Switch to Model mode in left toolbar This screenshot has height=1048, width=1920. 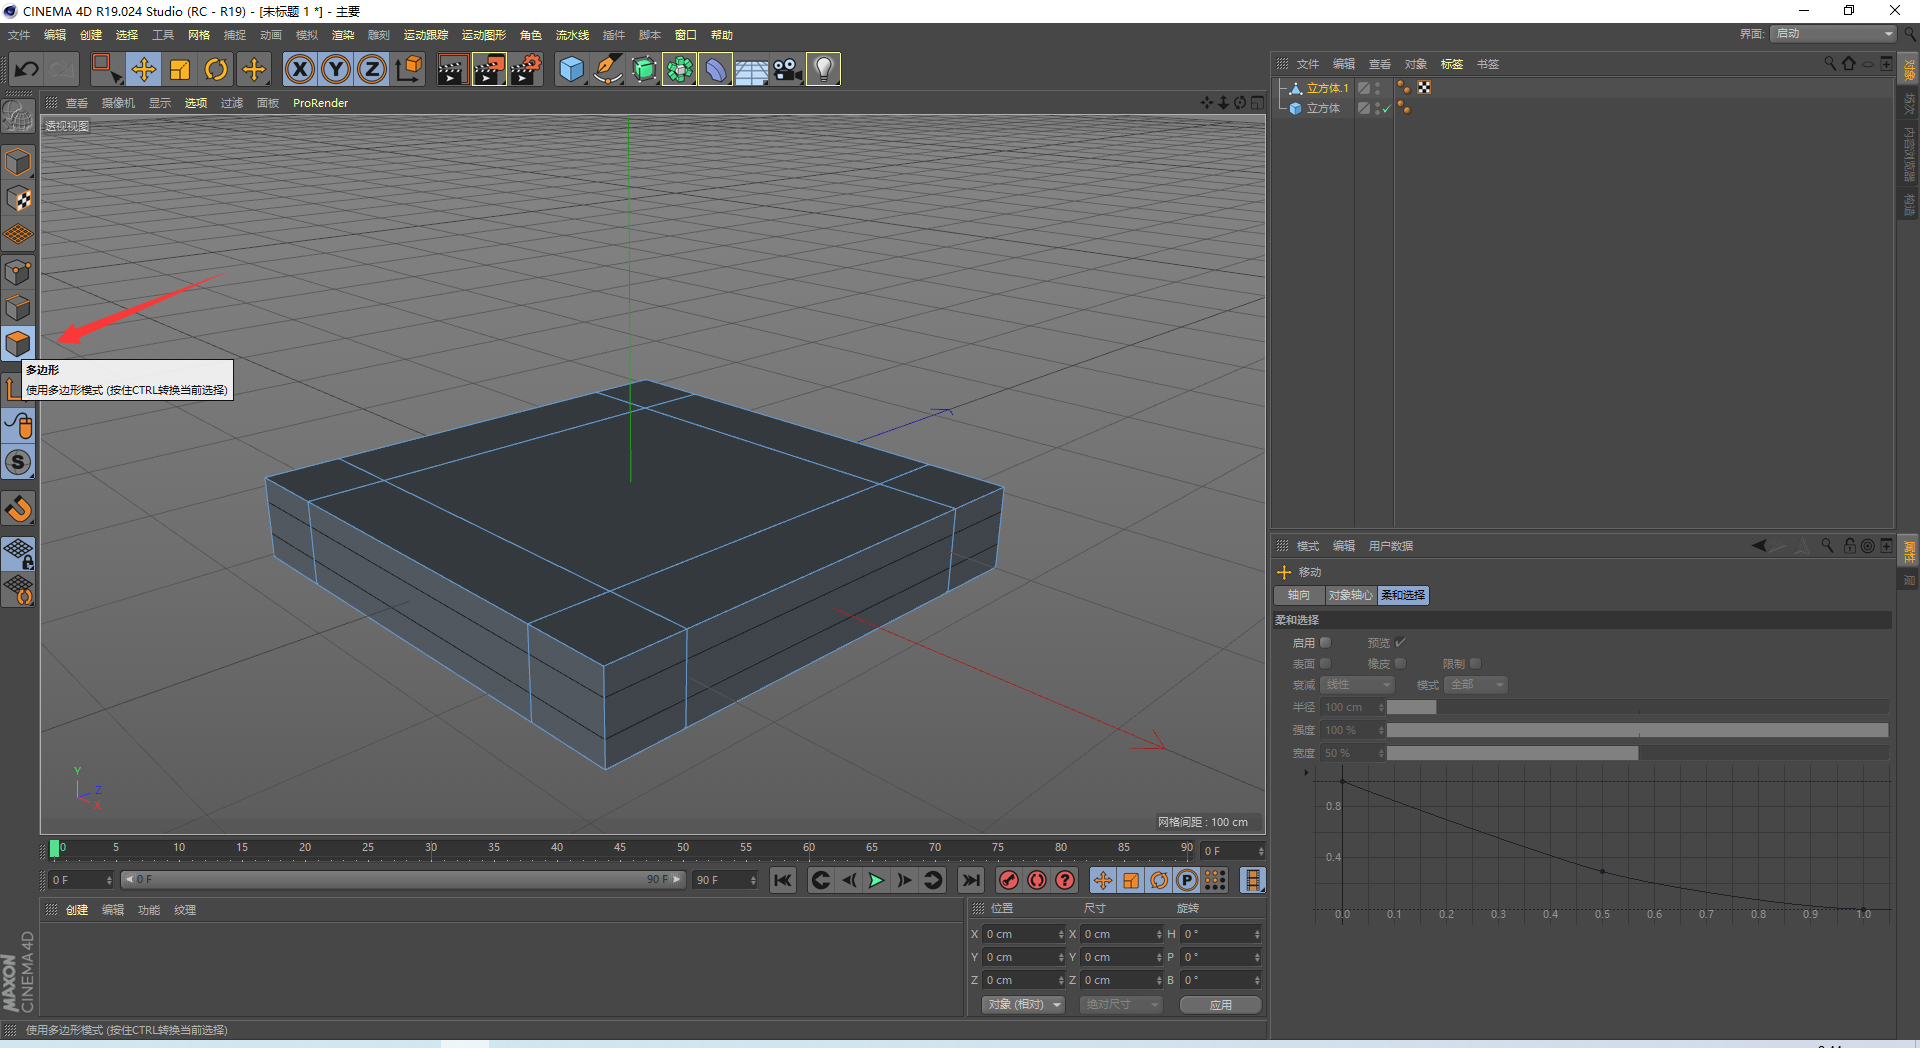tap(18, 162)
